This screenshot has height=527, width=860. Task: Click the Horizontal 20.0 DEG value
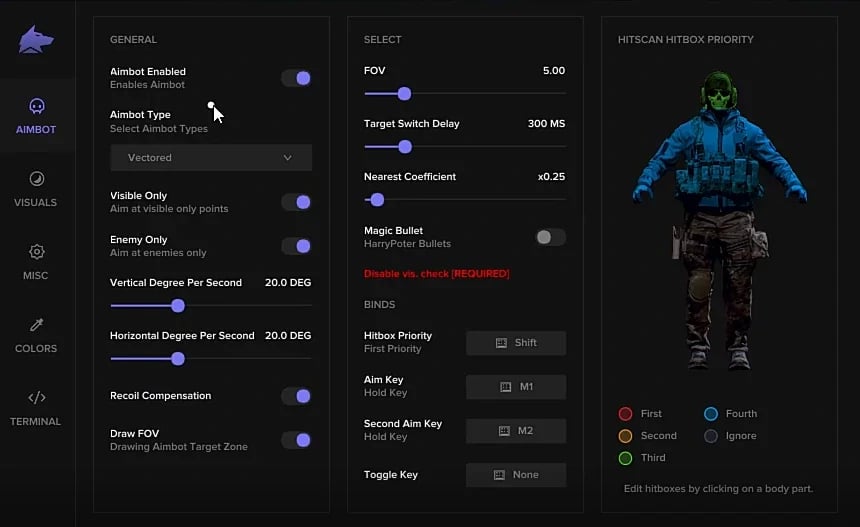[288, 336]
